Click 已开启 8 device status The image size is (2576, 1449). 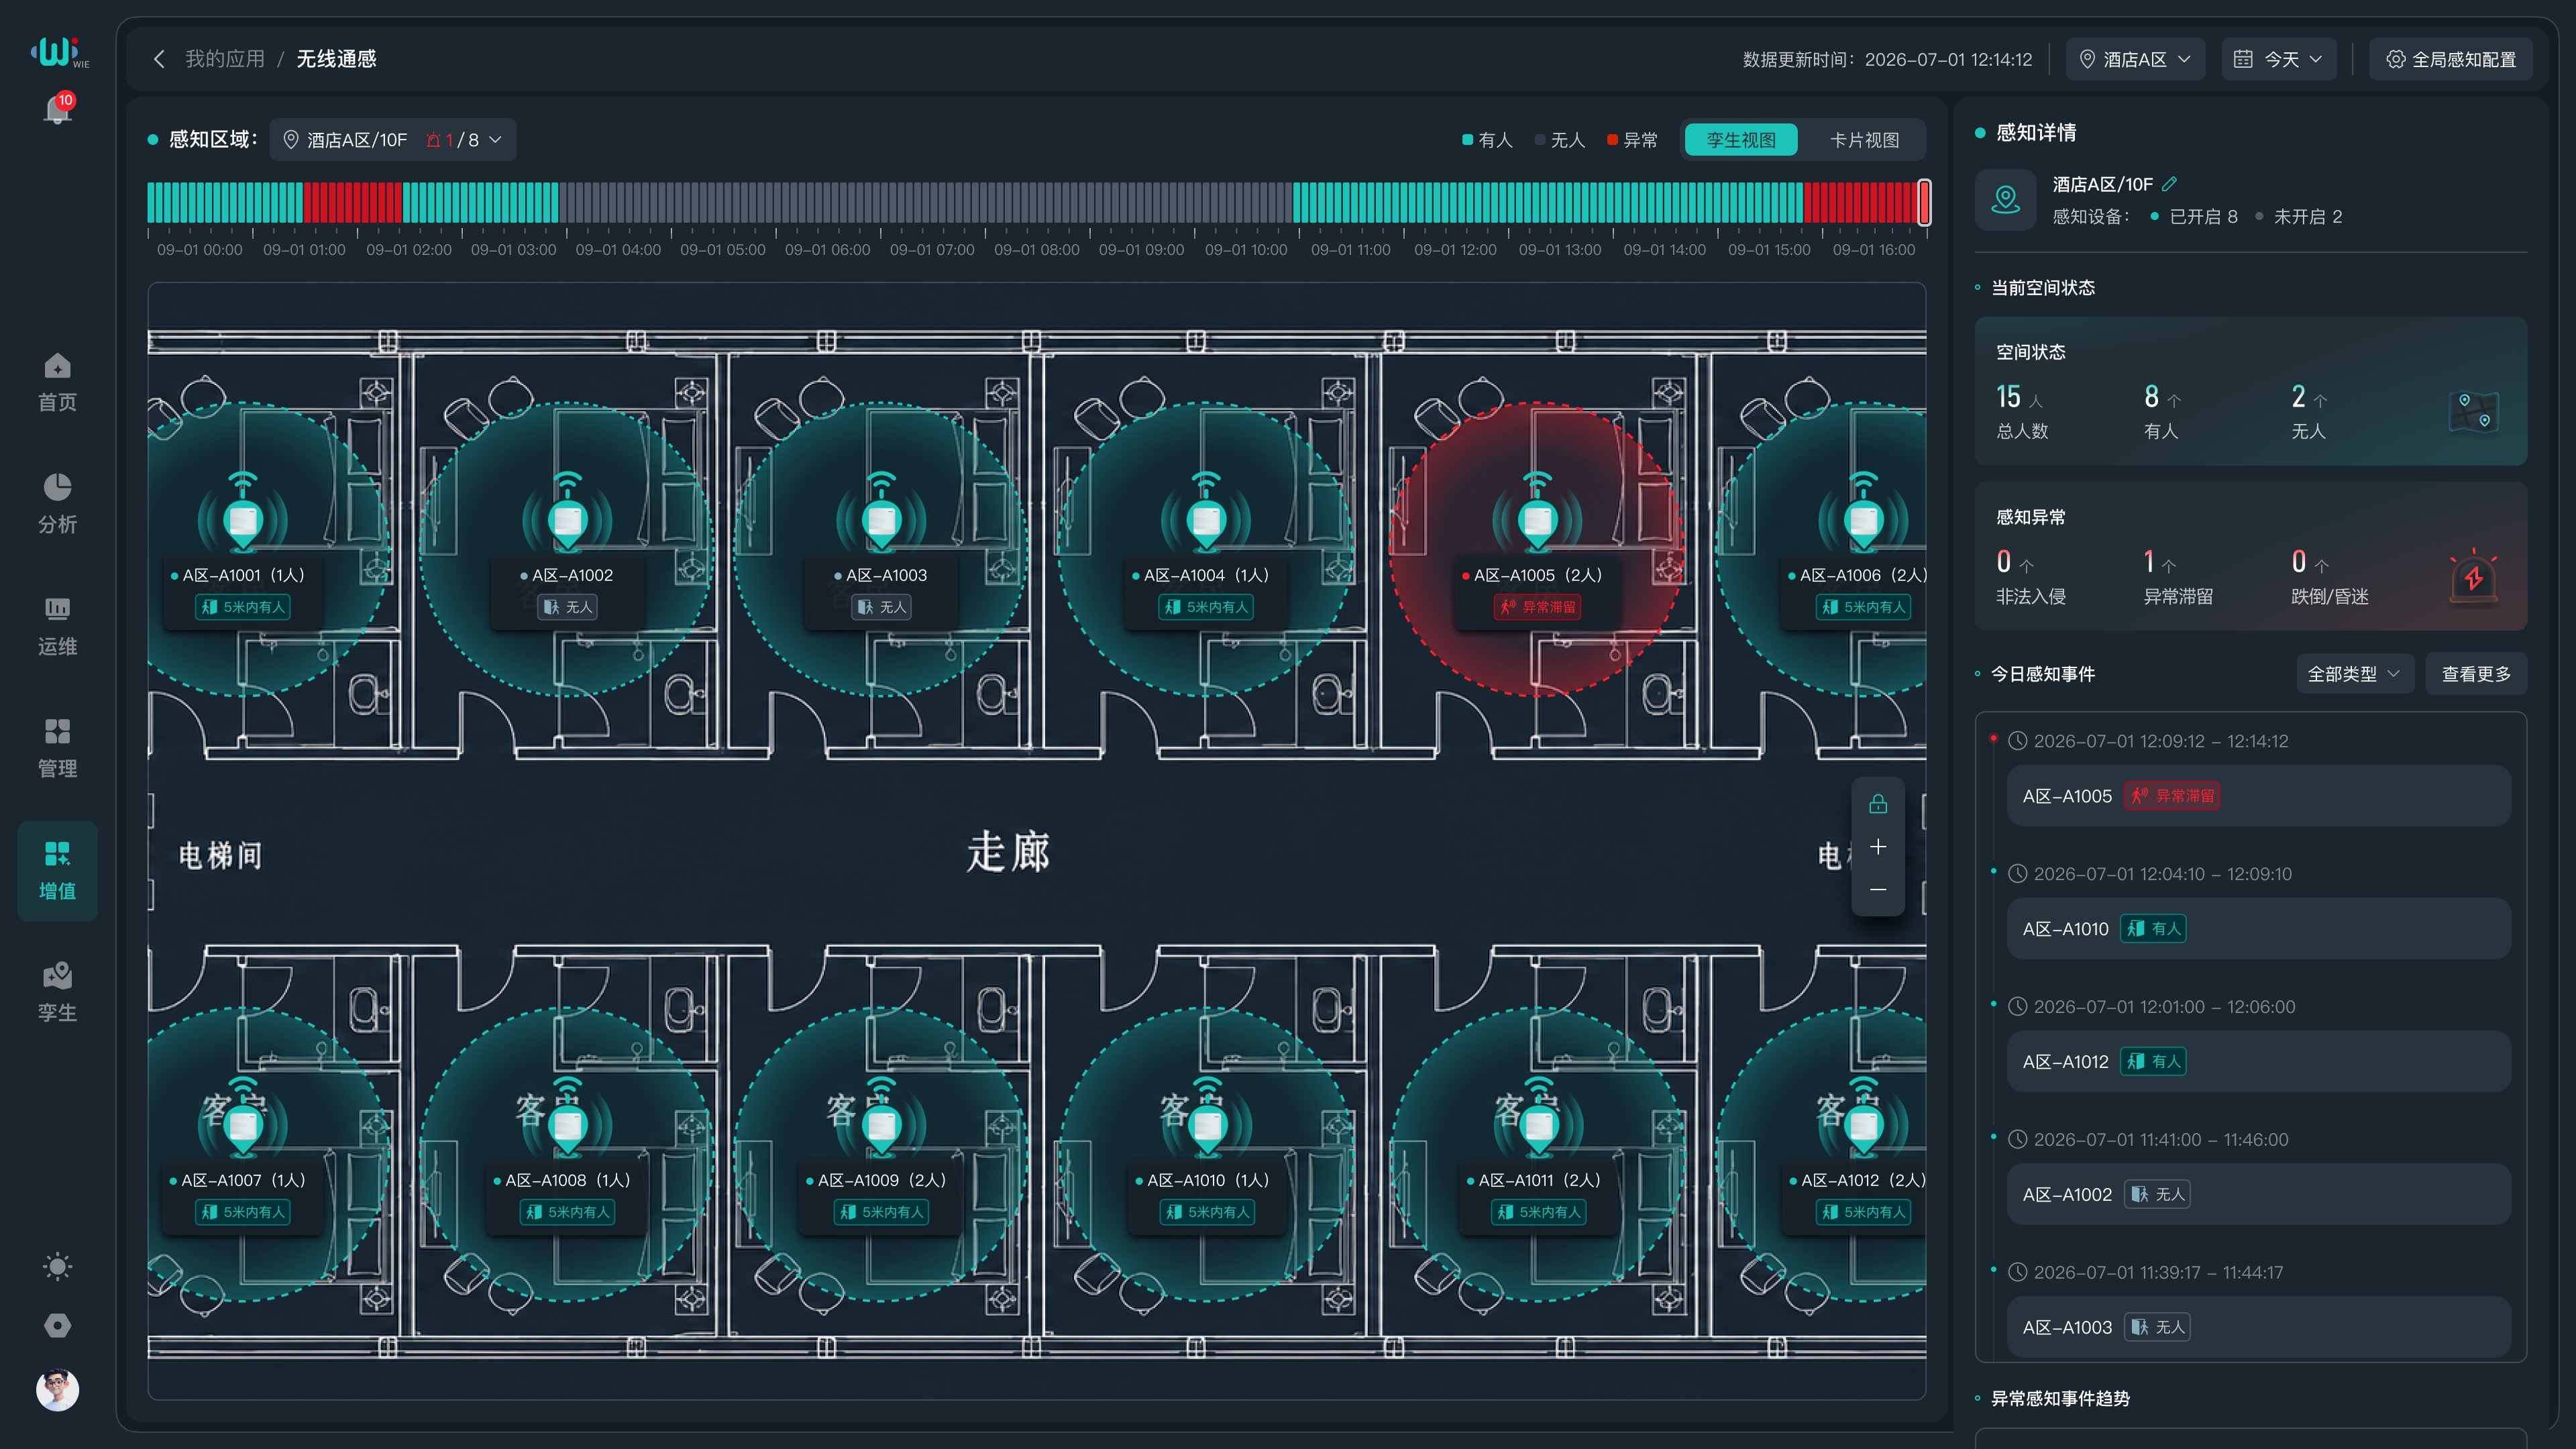coord(2194,217)
